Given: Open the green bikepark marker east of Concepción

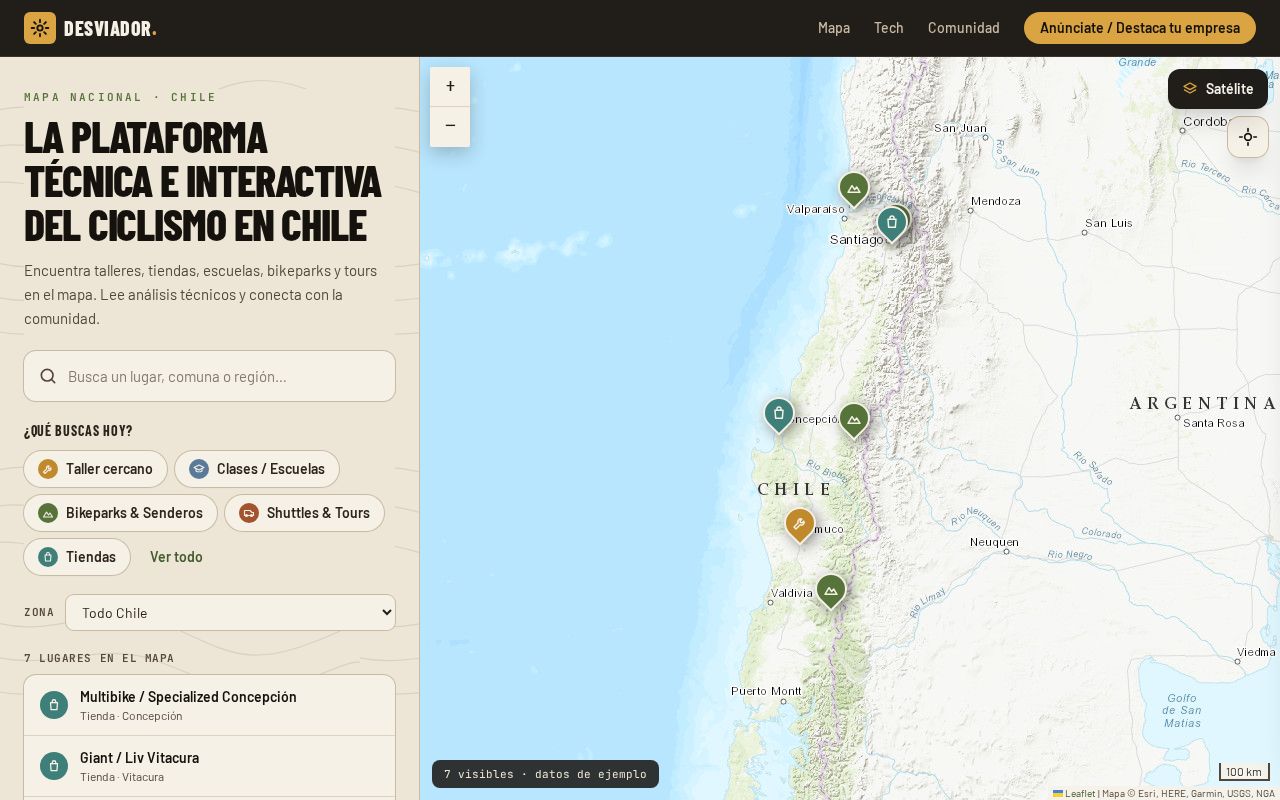Looking at the screenshot, I should click(853, 421).
